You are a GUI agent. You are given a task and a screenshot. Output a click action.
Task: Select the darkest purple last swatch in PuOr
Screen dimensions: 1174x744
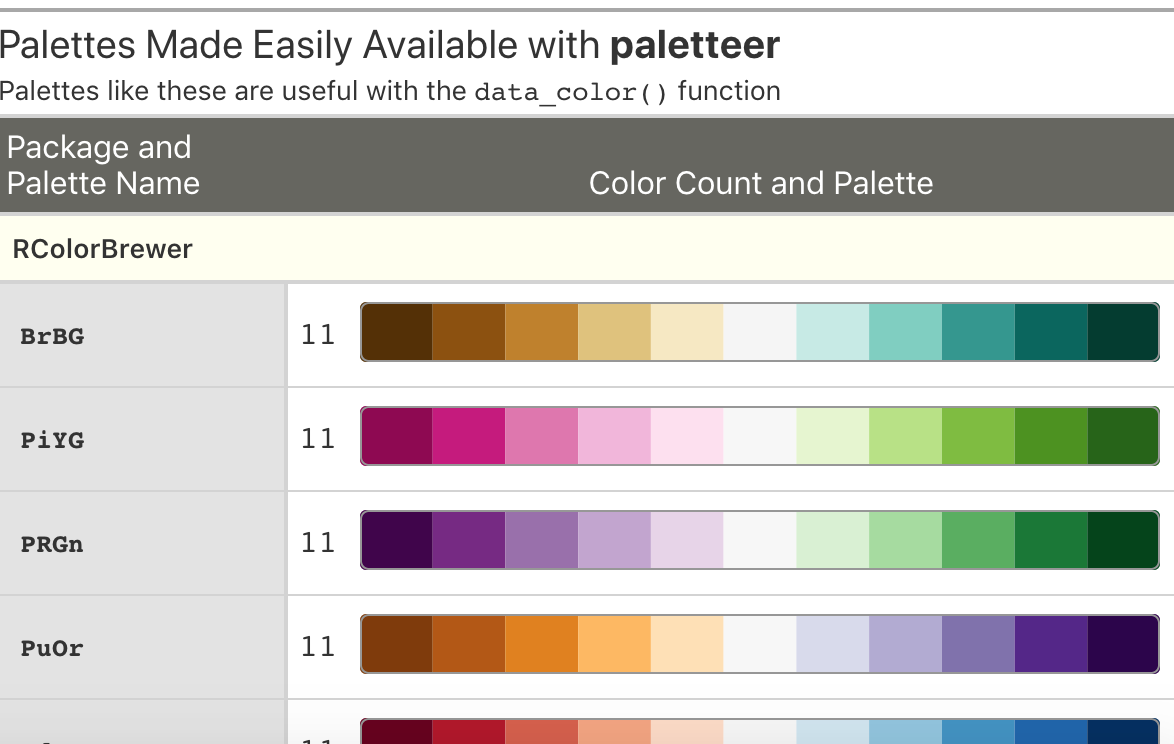[x=1122, y=645]
